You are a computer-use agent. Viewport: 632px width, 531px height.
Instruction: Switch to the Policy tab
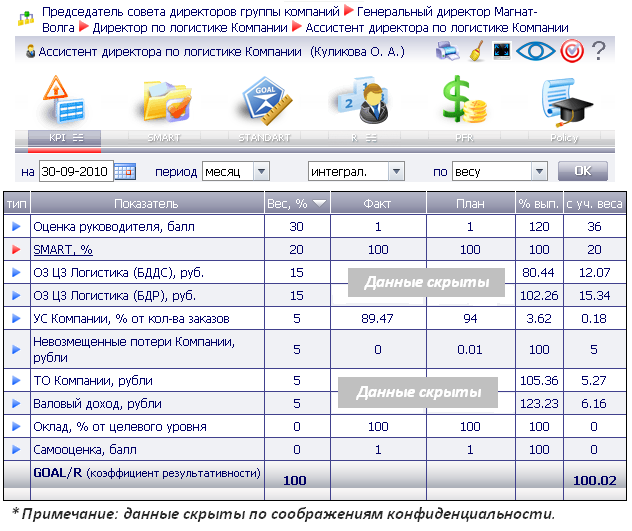[x=564, y=138]
